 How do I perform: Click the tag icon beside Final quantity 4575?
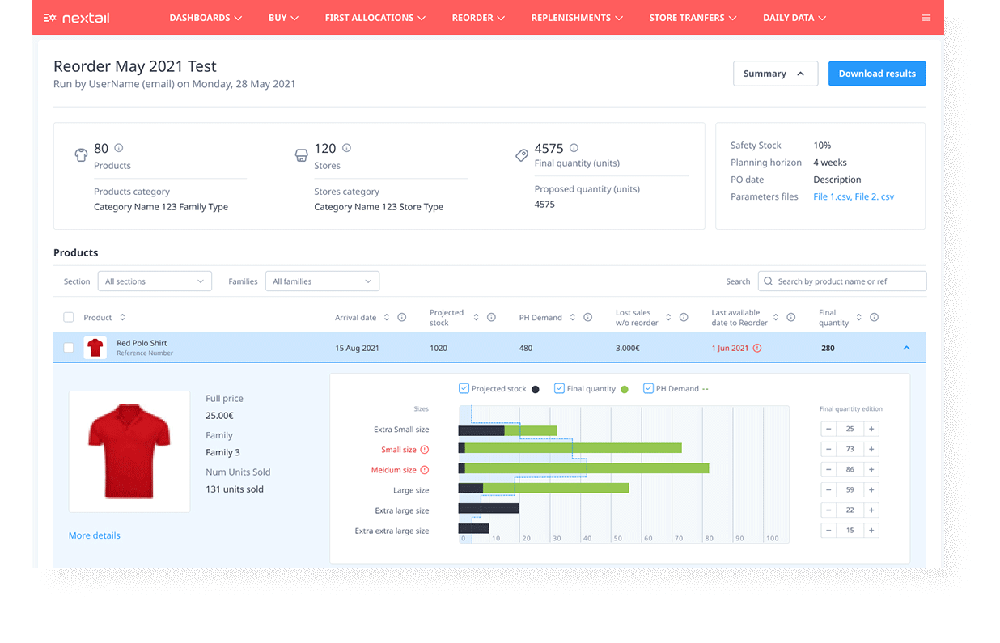click(521, 155)
